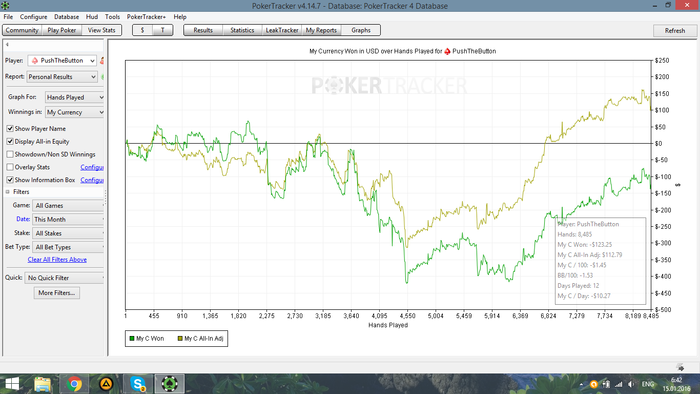Collapse the left sidebar arrow
Image resolution: width=700 pixels, height=394 pixels.
click(7, 45)
